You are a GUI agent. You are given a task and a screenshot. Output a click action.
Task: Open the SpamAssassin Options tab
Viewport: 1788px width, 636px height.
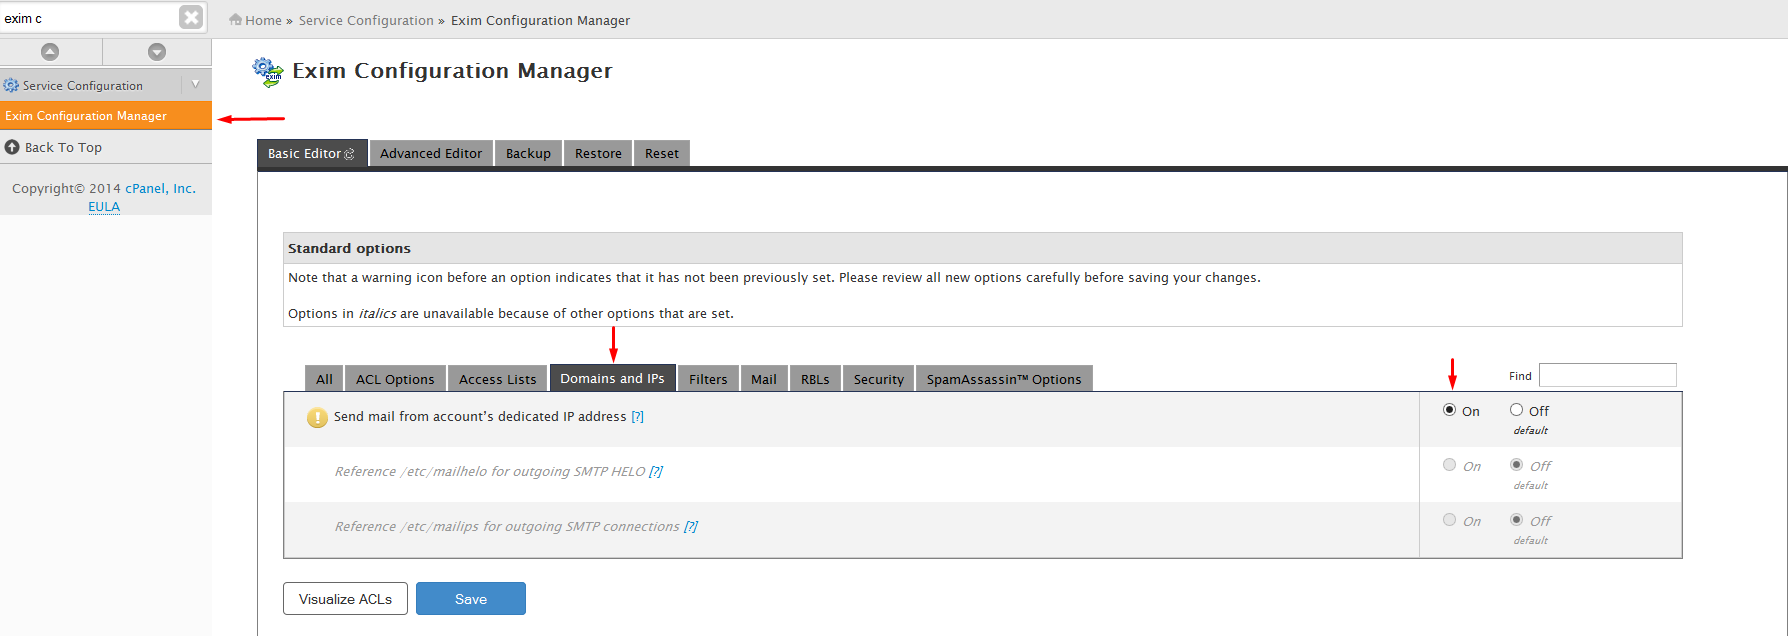tap(1003, 379)
